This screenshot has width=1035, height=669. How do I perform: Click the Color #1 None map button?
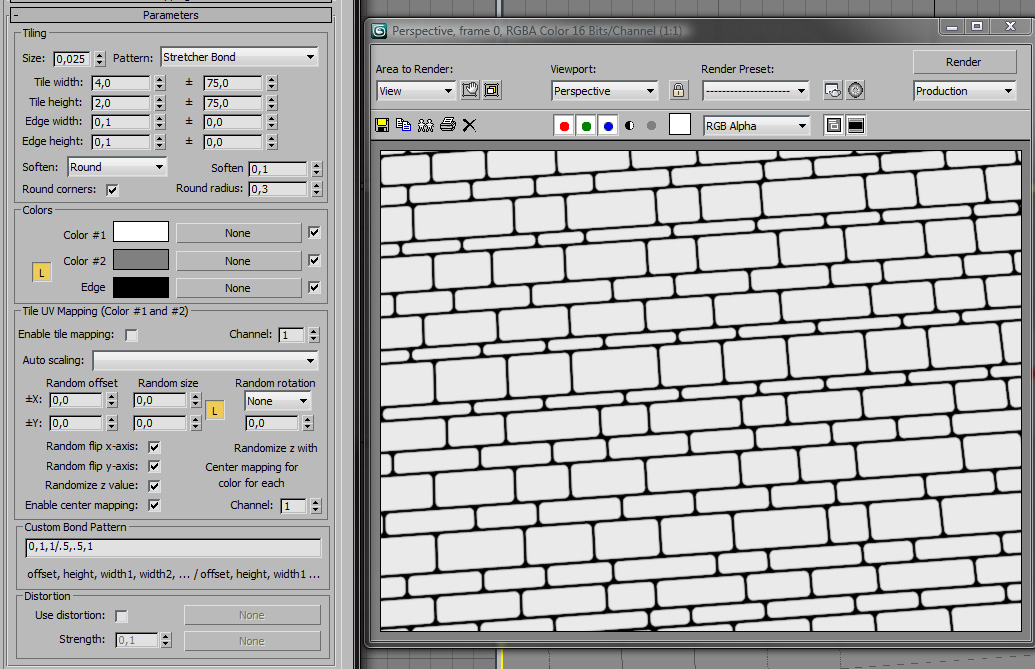point(238,233)
